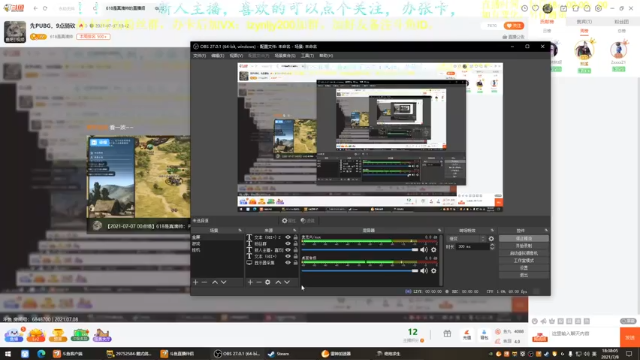Switch to the 周榜 ranking tab
Screen dimensions: 640x360
pyautogui.click(x=584, y=31)
